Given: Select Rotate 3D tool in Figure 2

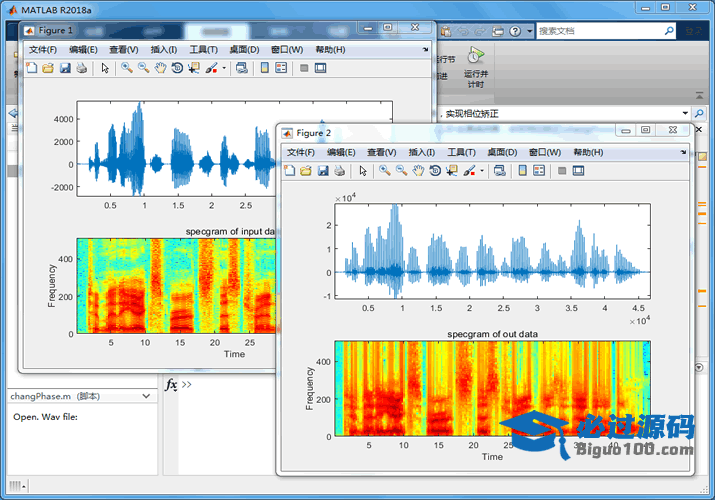Looking at the screenshot, I should click(x=435, y=170).
